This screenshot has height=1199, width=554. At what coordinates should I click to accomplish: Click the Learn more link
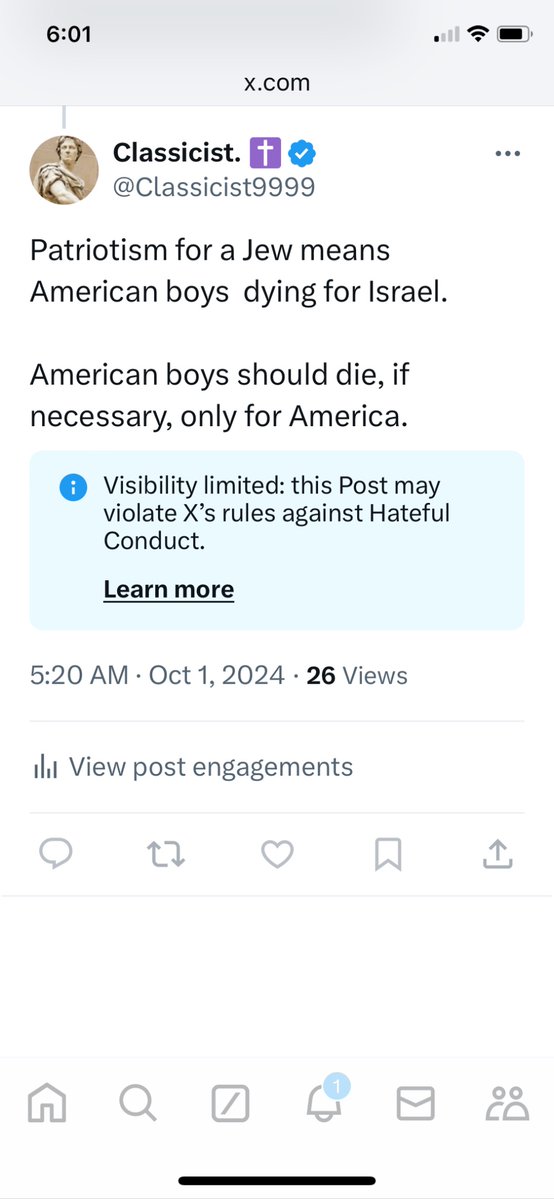pos(168,590)
